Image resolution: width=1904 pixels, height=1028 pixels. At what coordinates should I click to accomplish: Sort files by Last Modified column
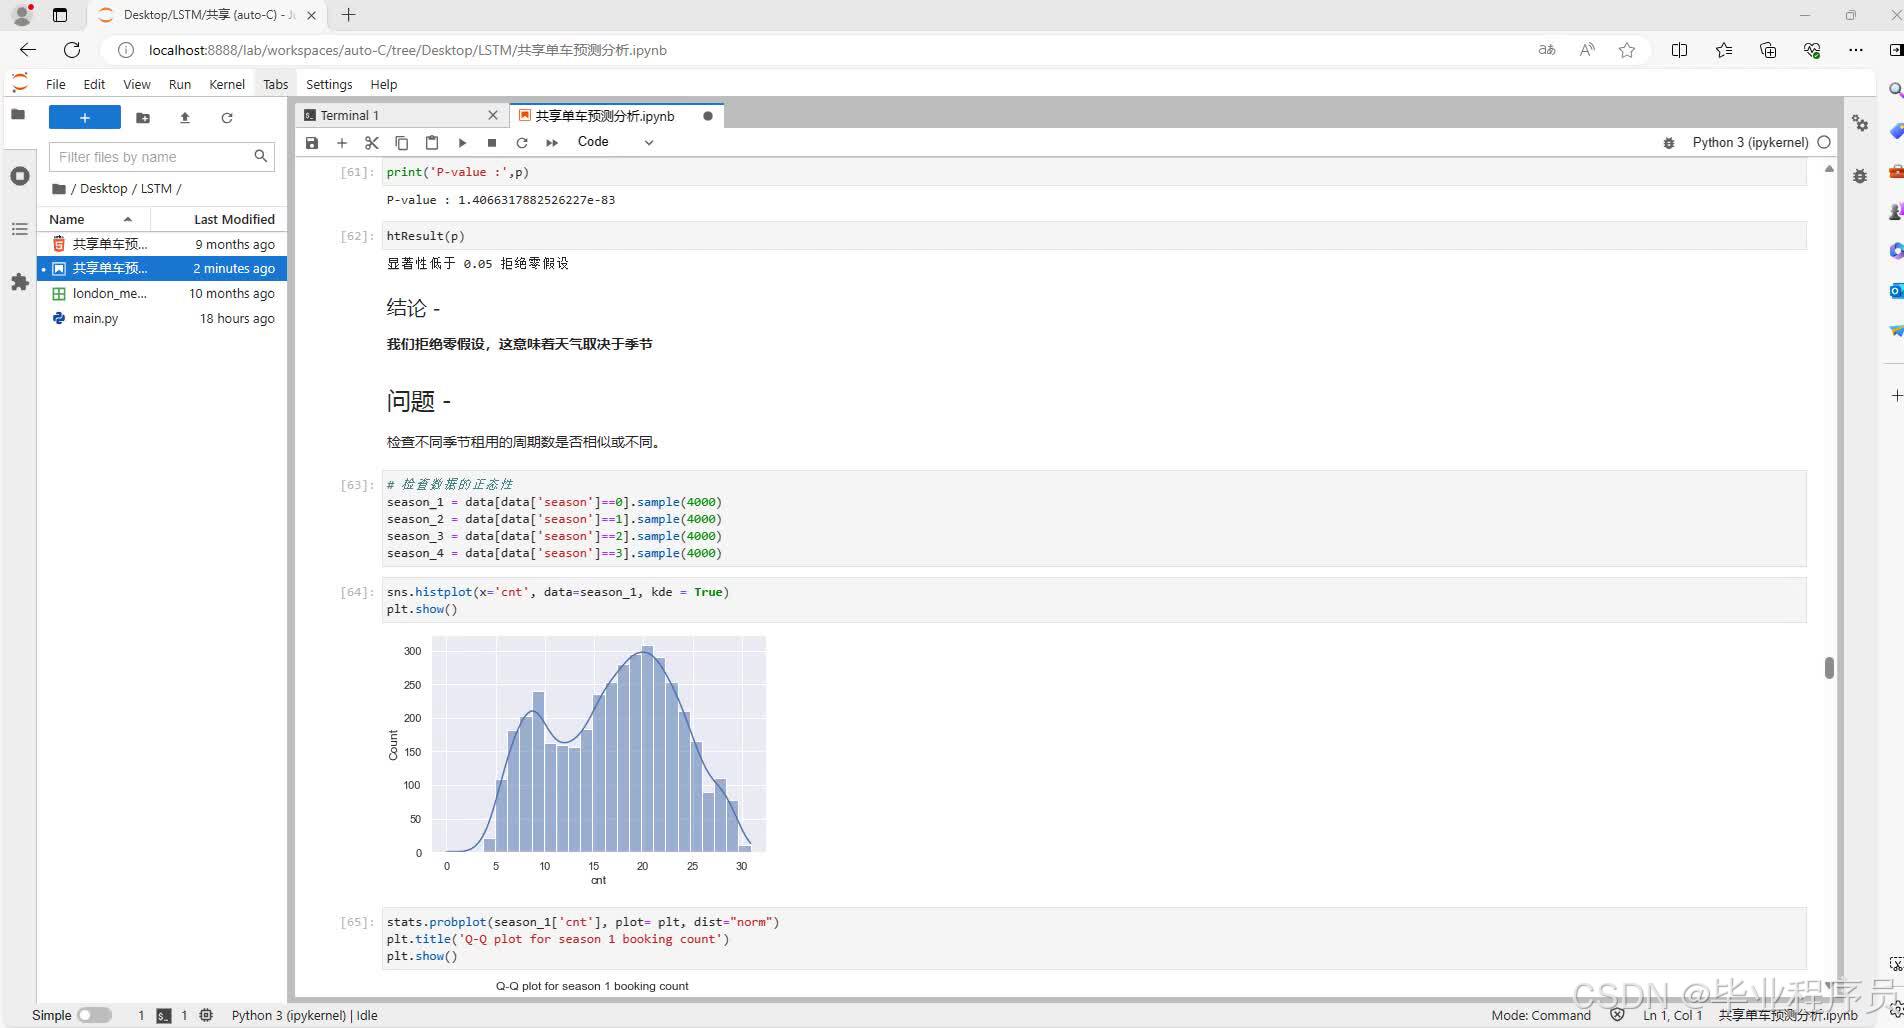[x=219, y=219]
